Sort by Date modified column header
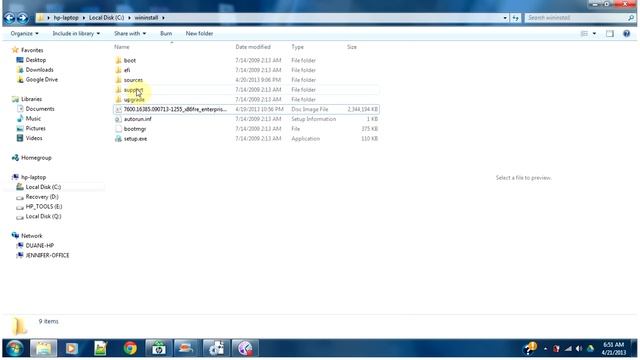 tap(253, 47)
